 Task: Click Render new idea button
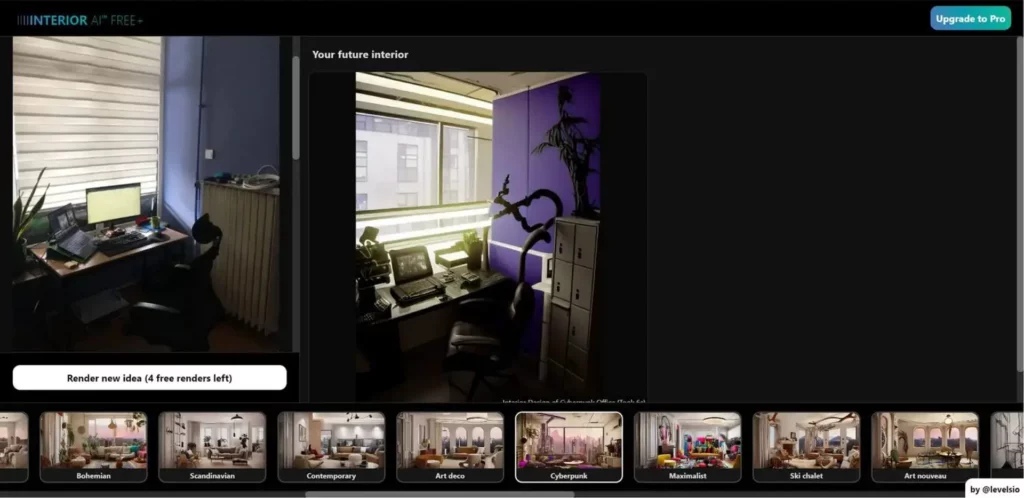[149, 378]
